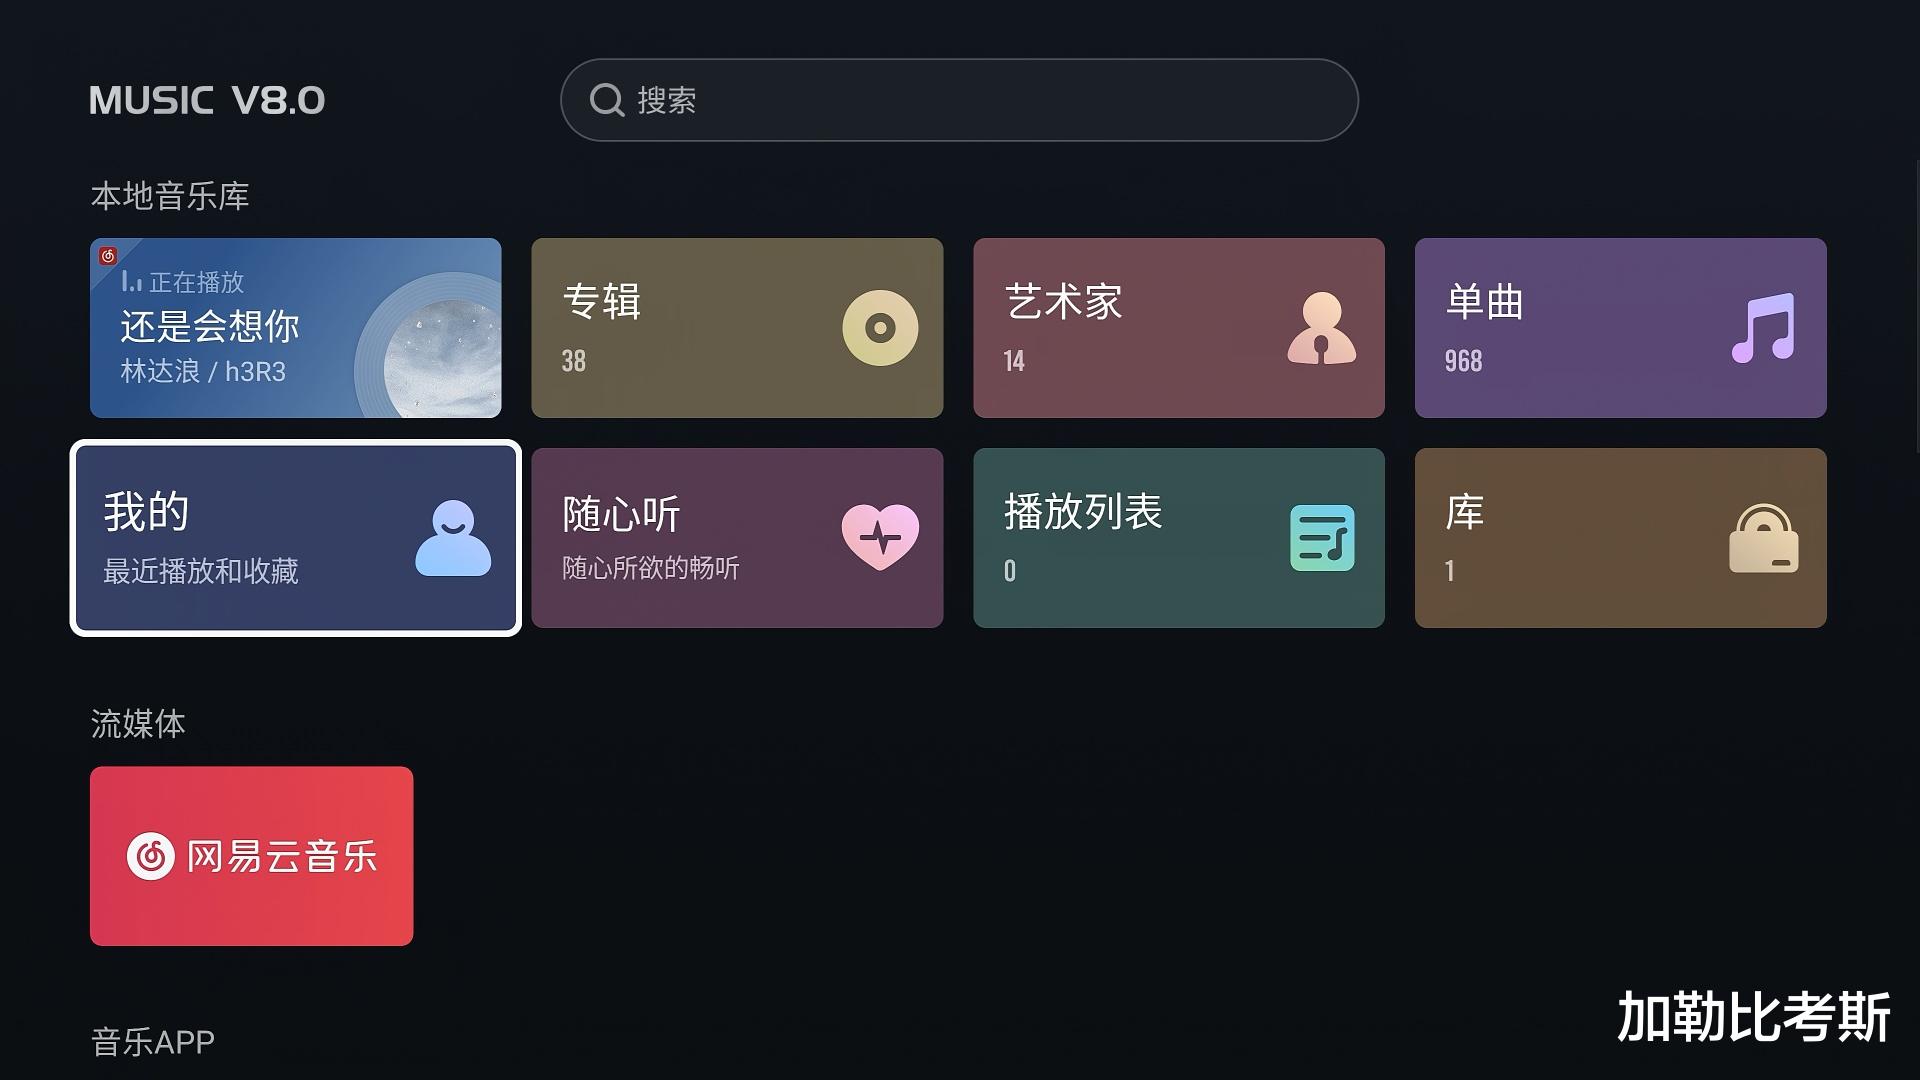
Task: Click the heart pulse icon
Action: tap(880, 537)
